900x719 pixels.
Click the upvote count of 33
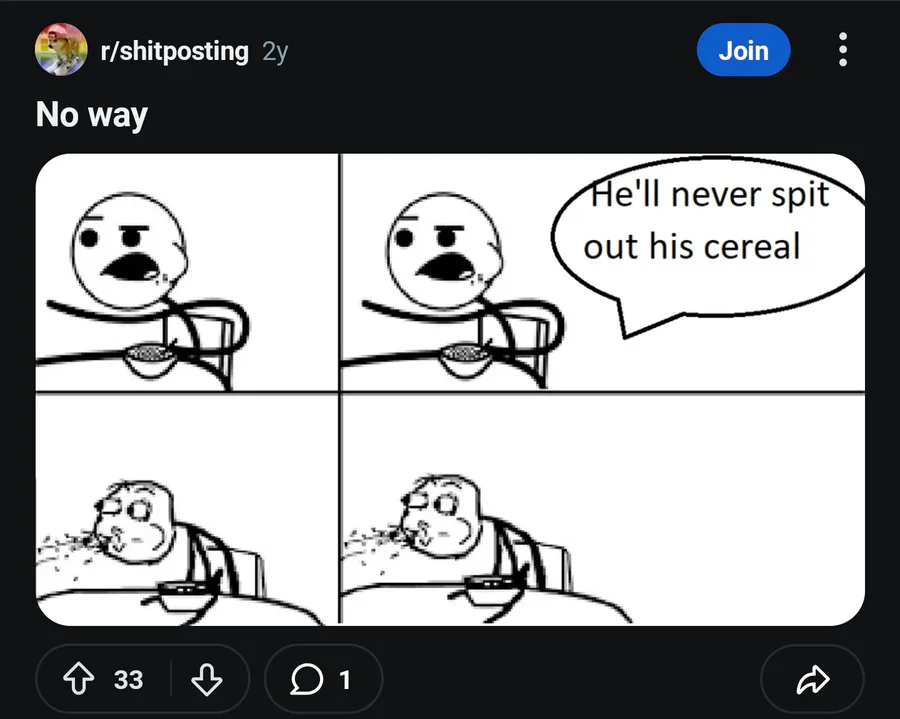click(128, 680)
